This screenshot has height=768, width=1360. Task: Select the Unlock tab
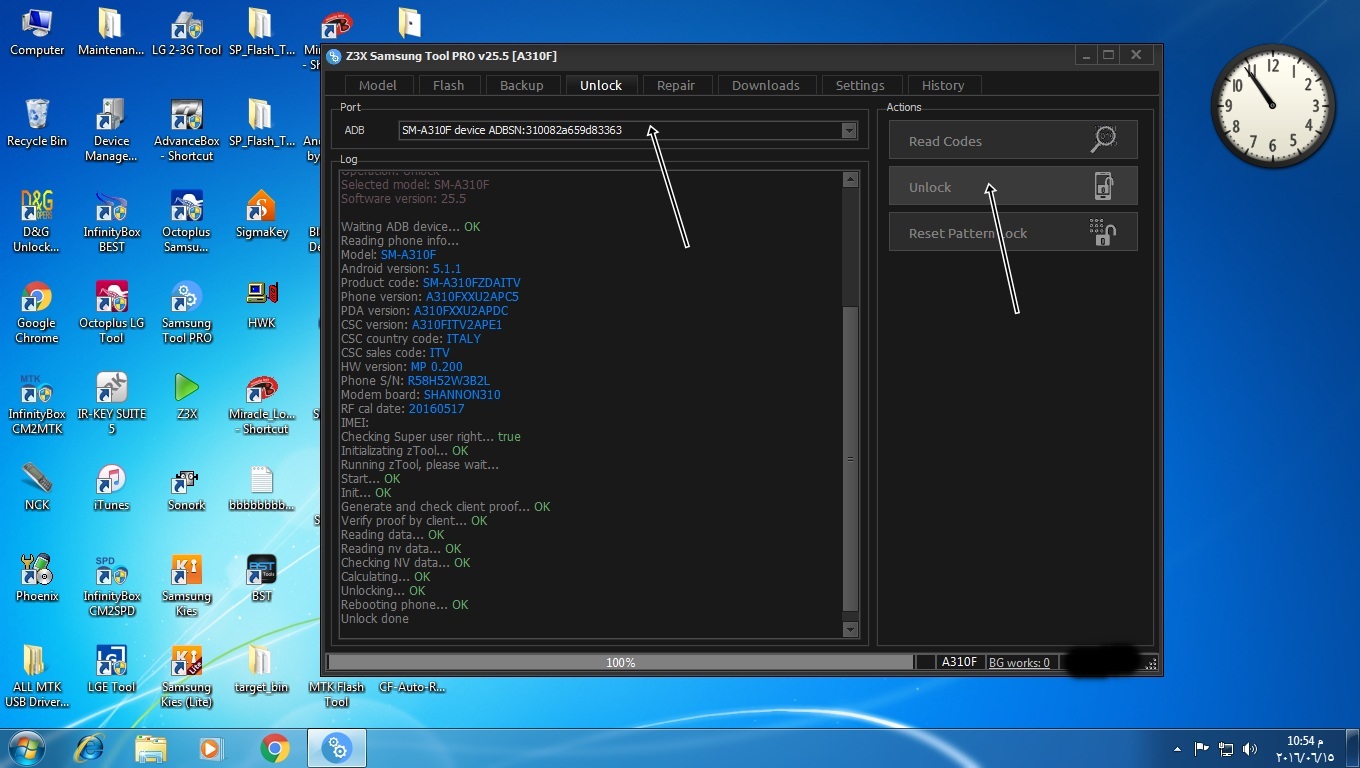pos(601,85)
